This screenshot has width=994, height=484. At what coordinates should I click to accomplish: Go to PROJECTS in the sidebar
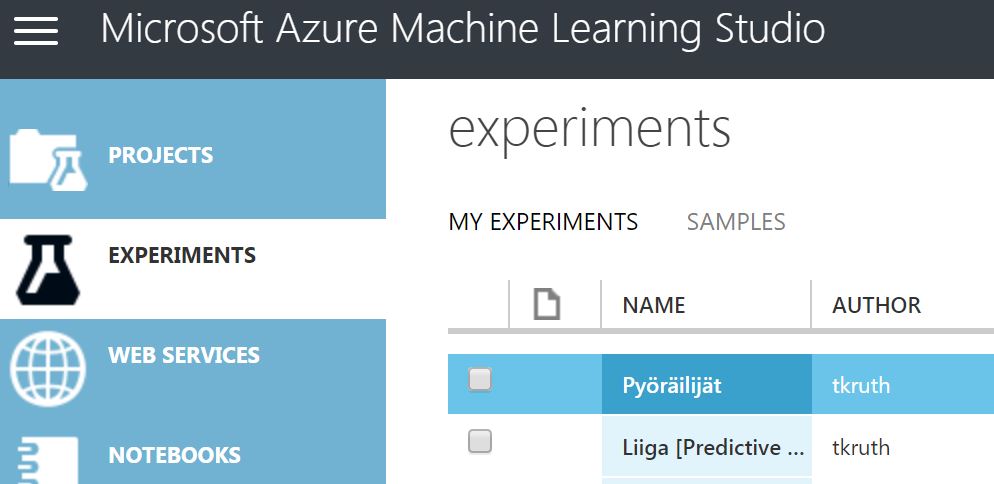161,156
